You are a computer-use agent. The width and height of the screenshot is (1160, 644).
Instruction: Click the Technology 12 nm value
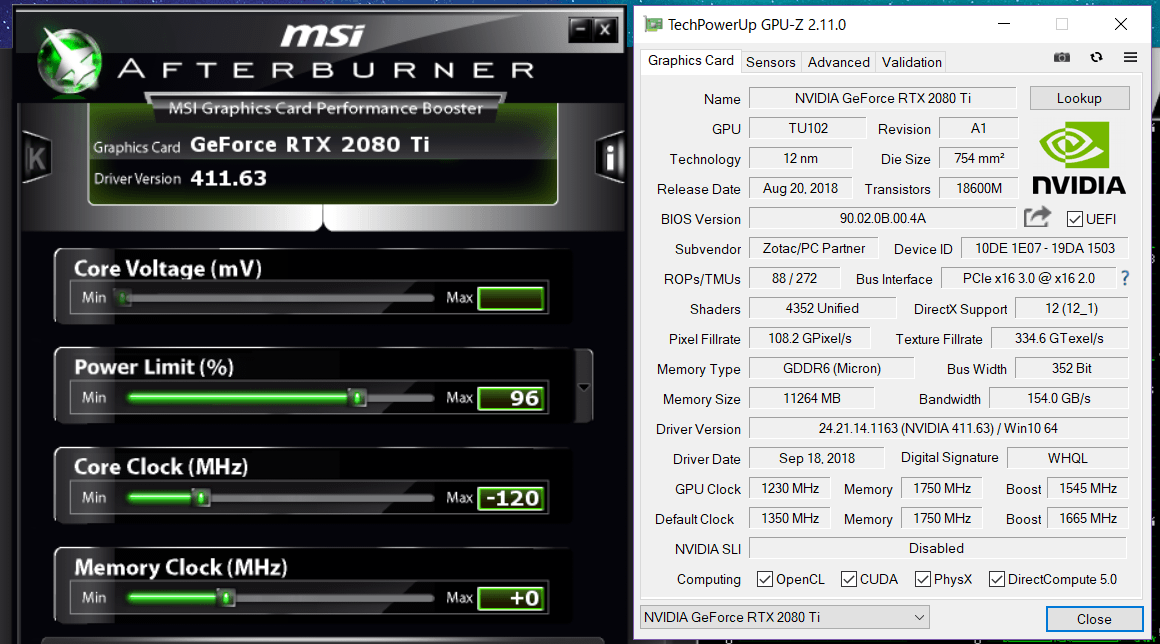800,158
